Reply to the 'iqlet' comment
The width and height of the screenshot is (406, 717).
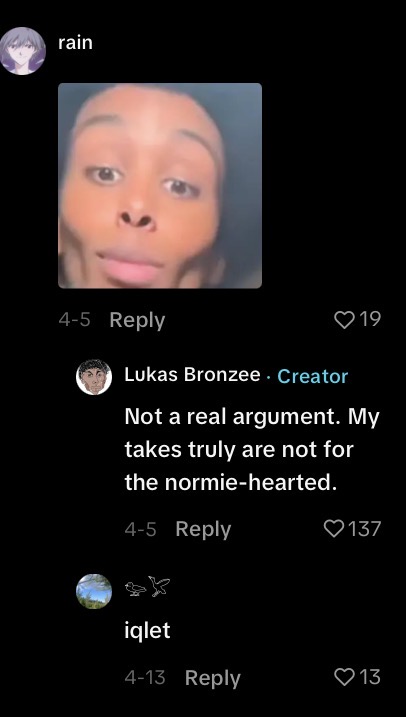[213, 678]
